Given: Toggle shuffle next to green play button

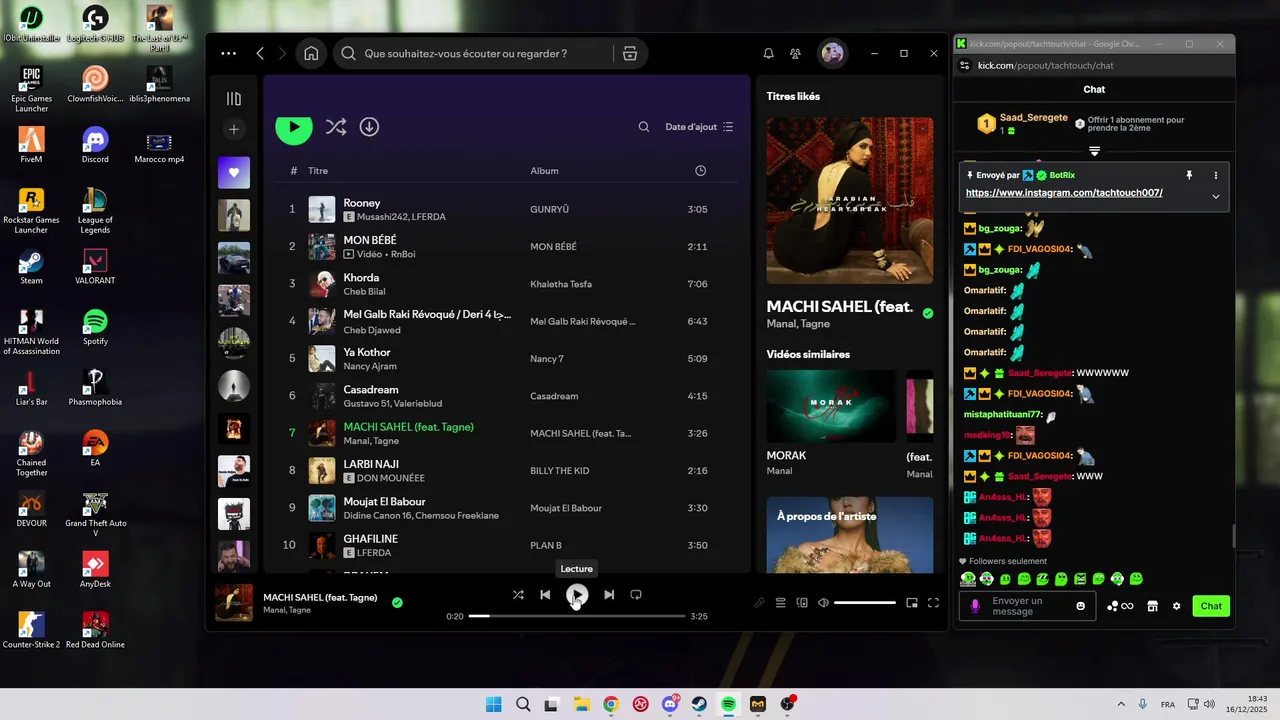Looking at the screenshot, I should 336,127.
